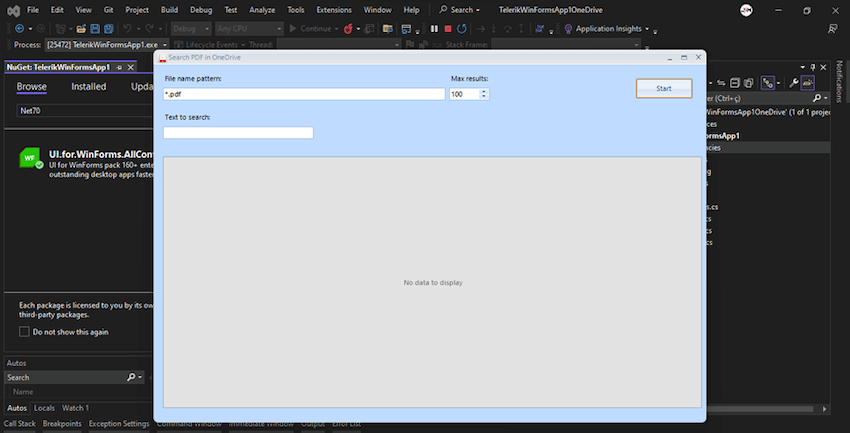
Task: Open the Stack Frame combo box
Action: pos(566,45)
